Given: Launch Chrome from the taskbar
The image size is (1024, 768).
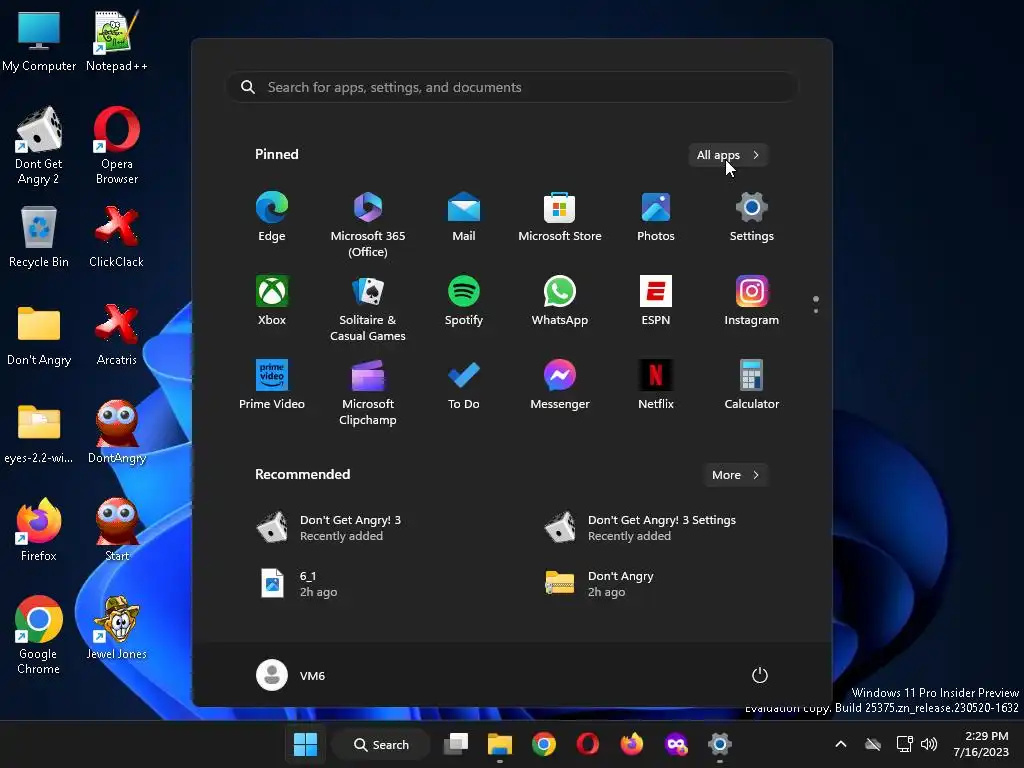Looking at the screenshot, I should pos(543,744).
